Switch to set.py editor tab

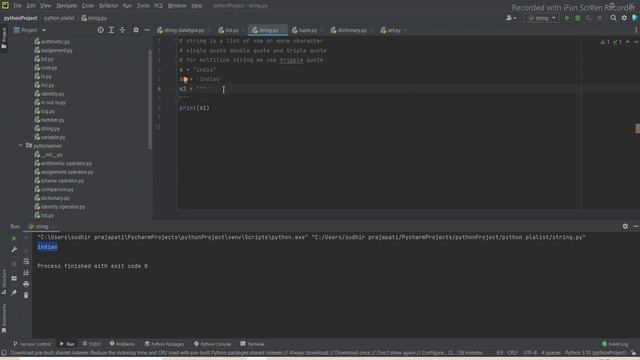click(x=394, y=30)
